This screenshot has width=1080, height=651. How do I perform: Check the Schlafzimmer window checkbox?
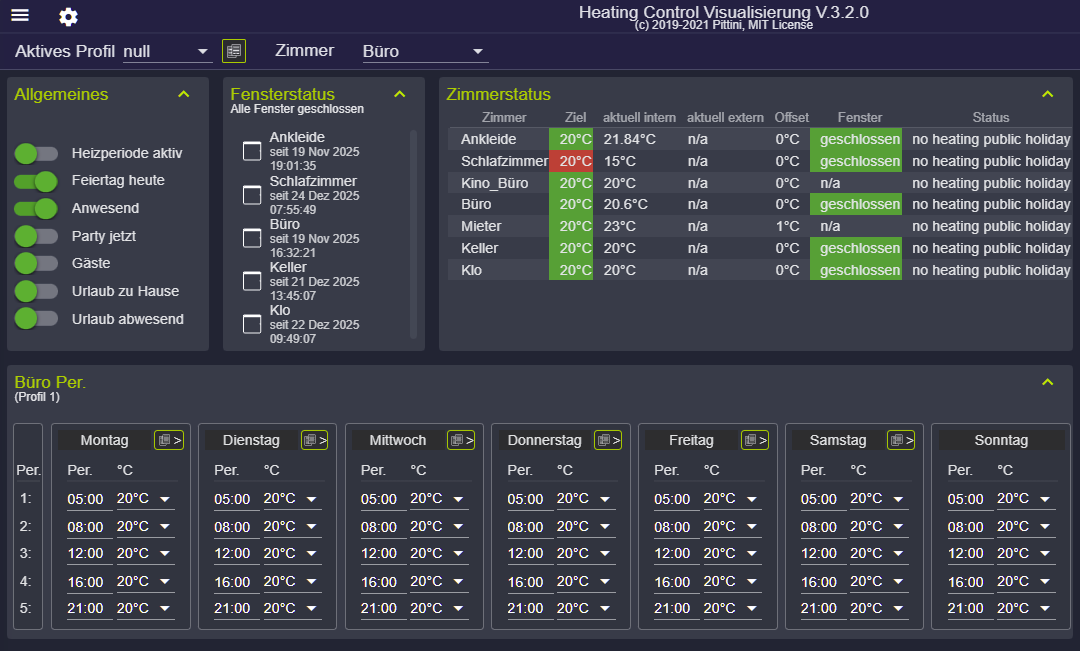pyautogui.click(x=252, y=196)
